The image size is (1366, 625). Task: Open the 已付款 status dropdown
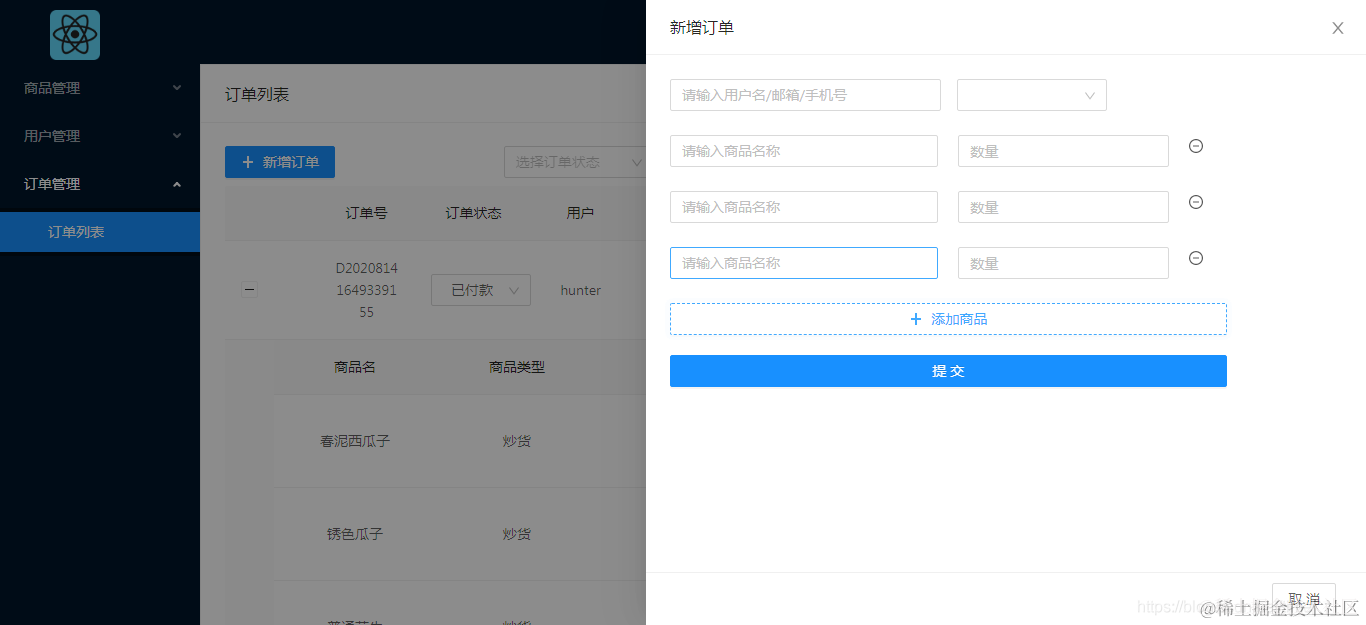point(481,290)
